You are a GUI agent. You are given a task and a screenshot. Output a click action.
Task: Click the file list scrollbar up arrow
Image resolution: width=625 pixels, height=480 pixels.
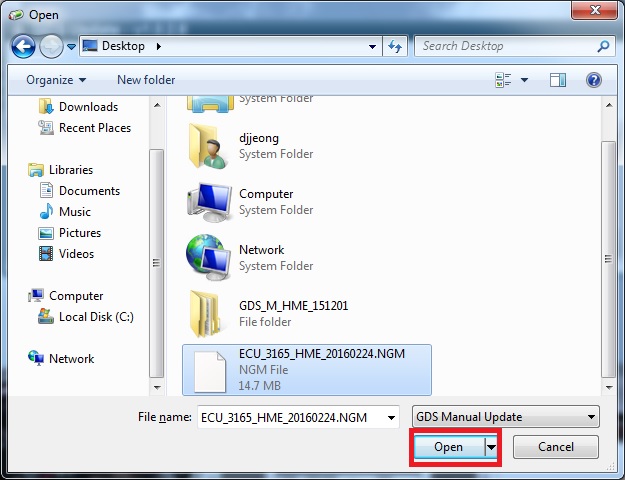coord(609,105)
